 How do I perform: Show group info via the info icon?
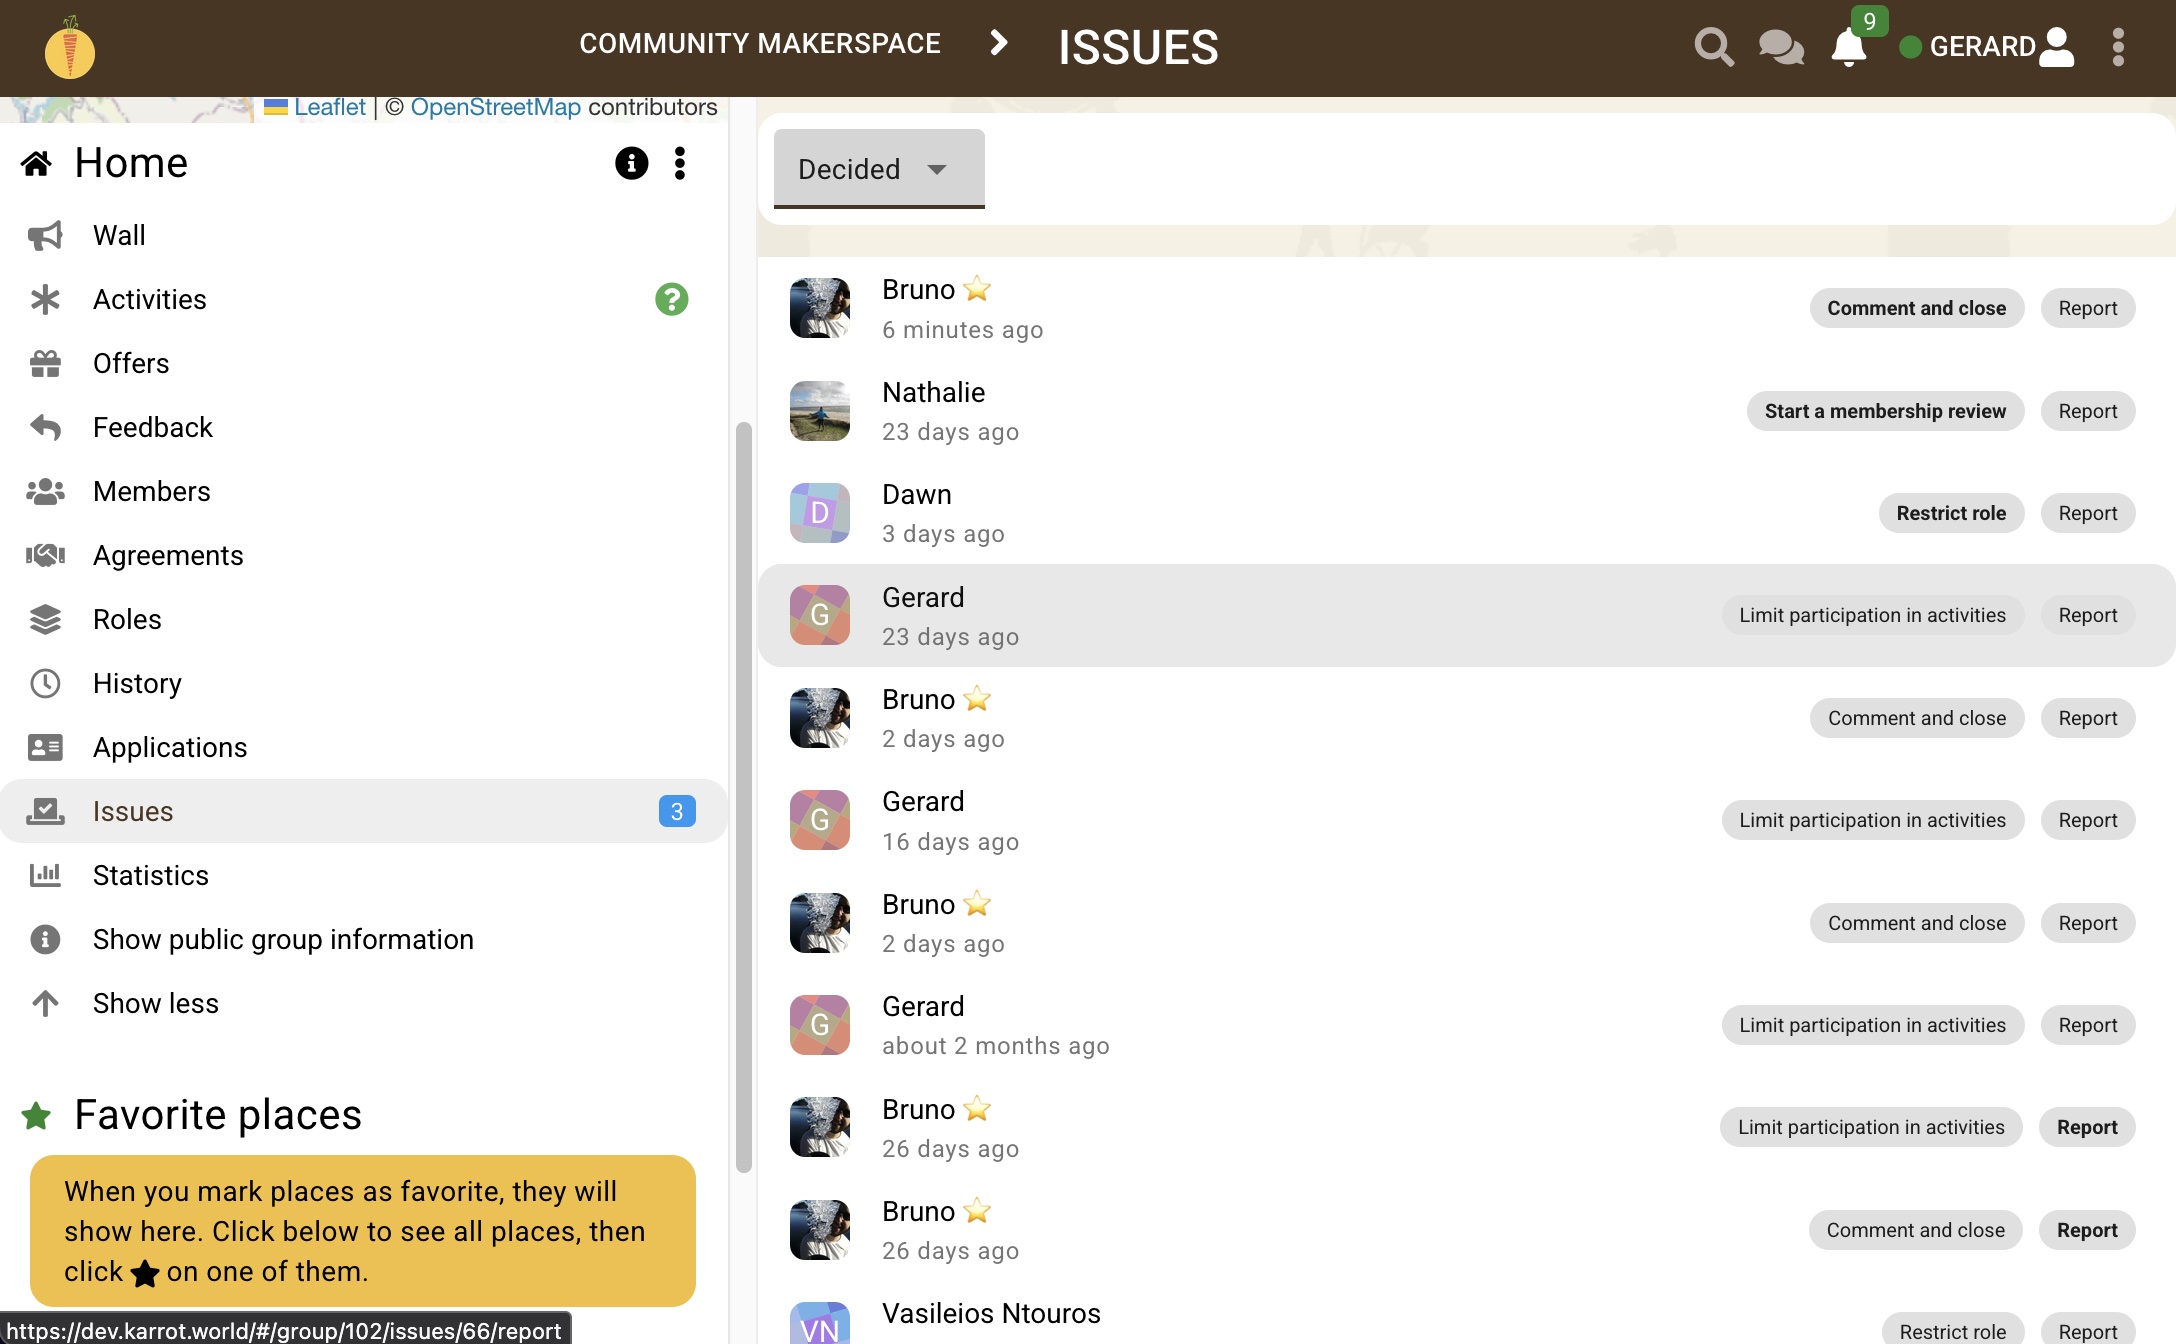(631, 163)
